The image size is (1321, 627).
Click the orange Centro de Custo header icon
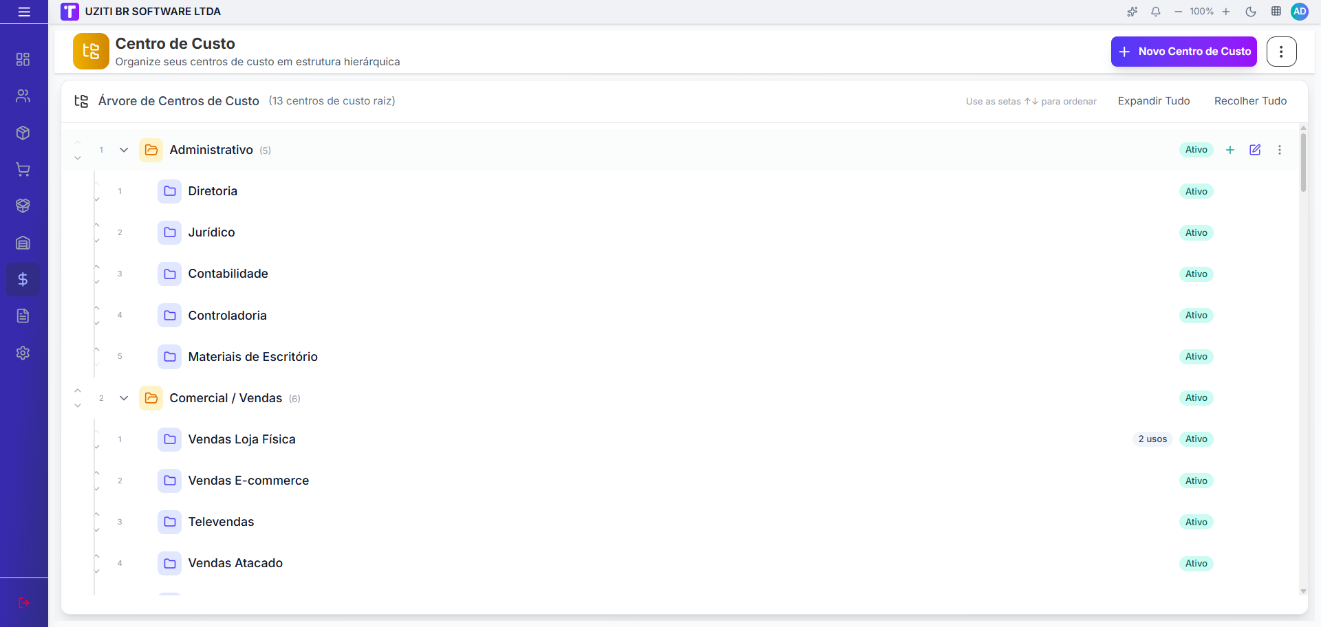[91, 51]
